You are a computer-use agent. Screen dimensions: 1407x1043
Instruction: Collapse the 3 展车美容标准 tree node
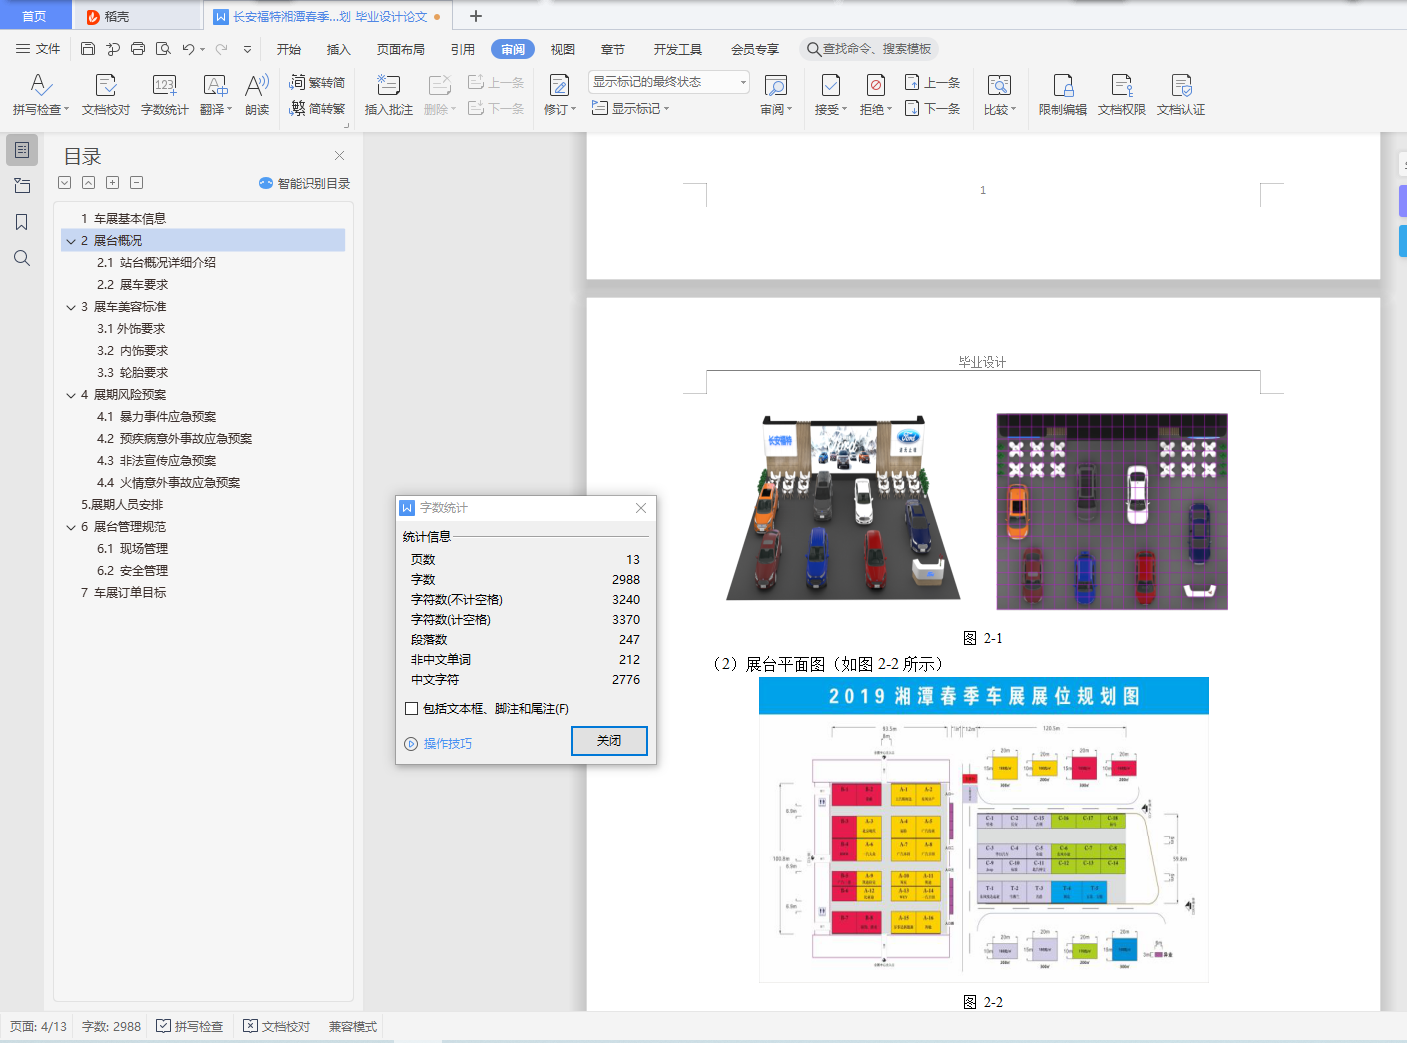[x=71, y=307]
